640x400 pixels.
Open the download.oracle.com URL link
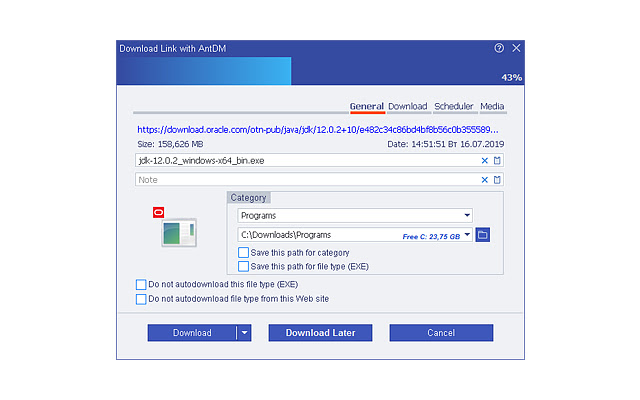coord(318,130)
